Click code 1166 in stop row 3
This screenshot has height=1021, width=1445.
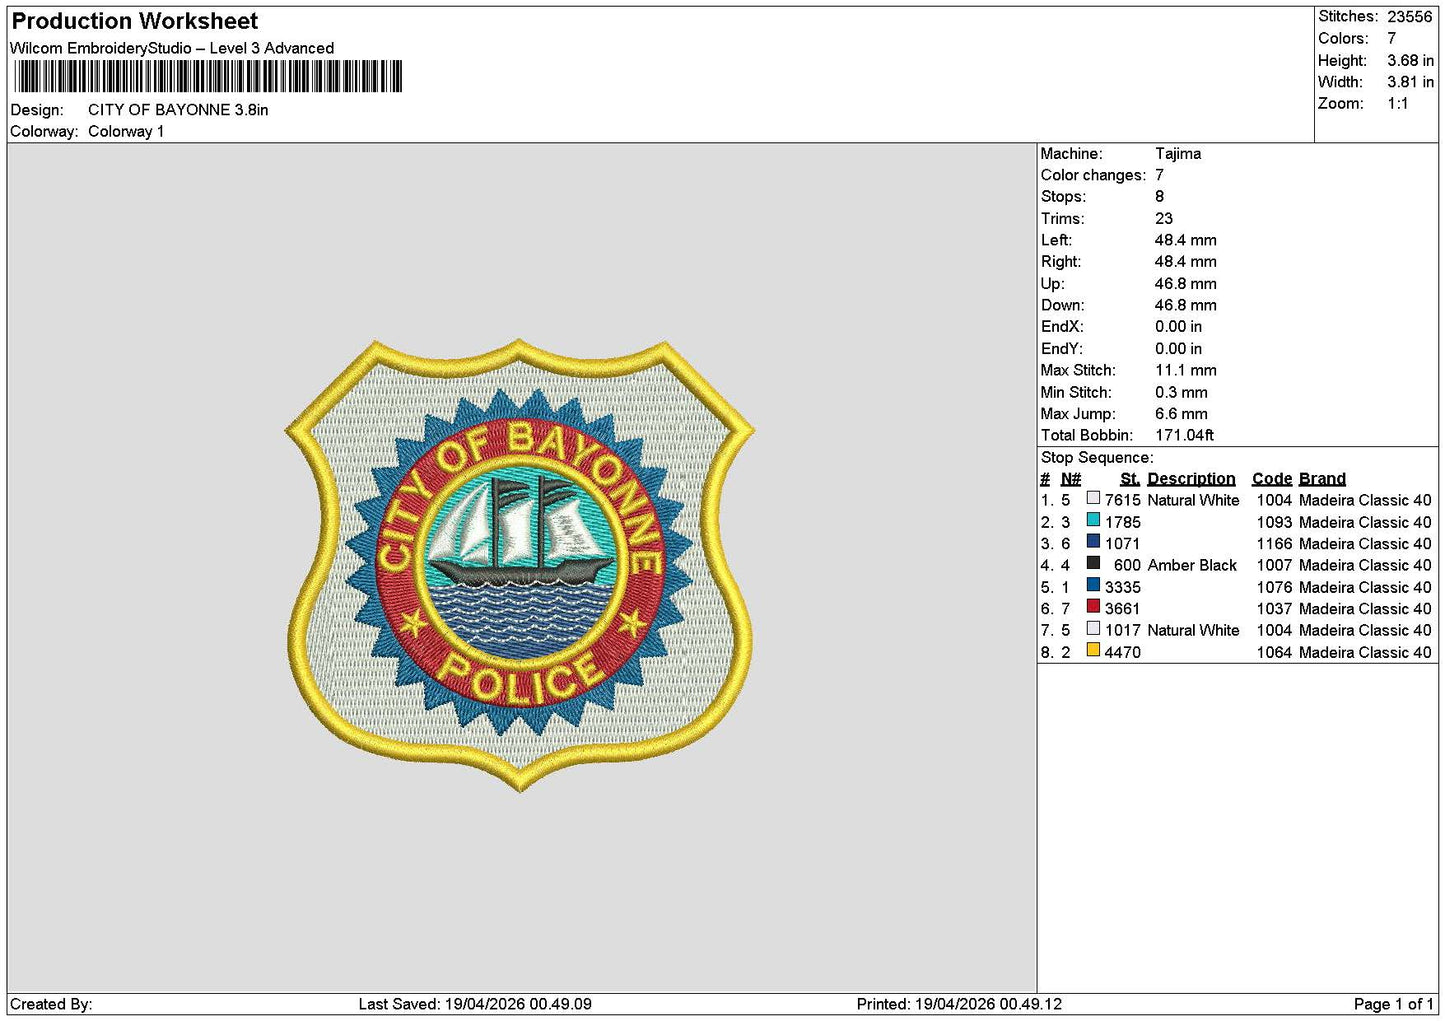[1274, 544]
